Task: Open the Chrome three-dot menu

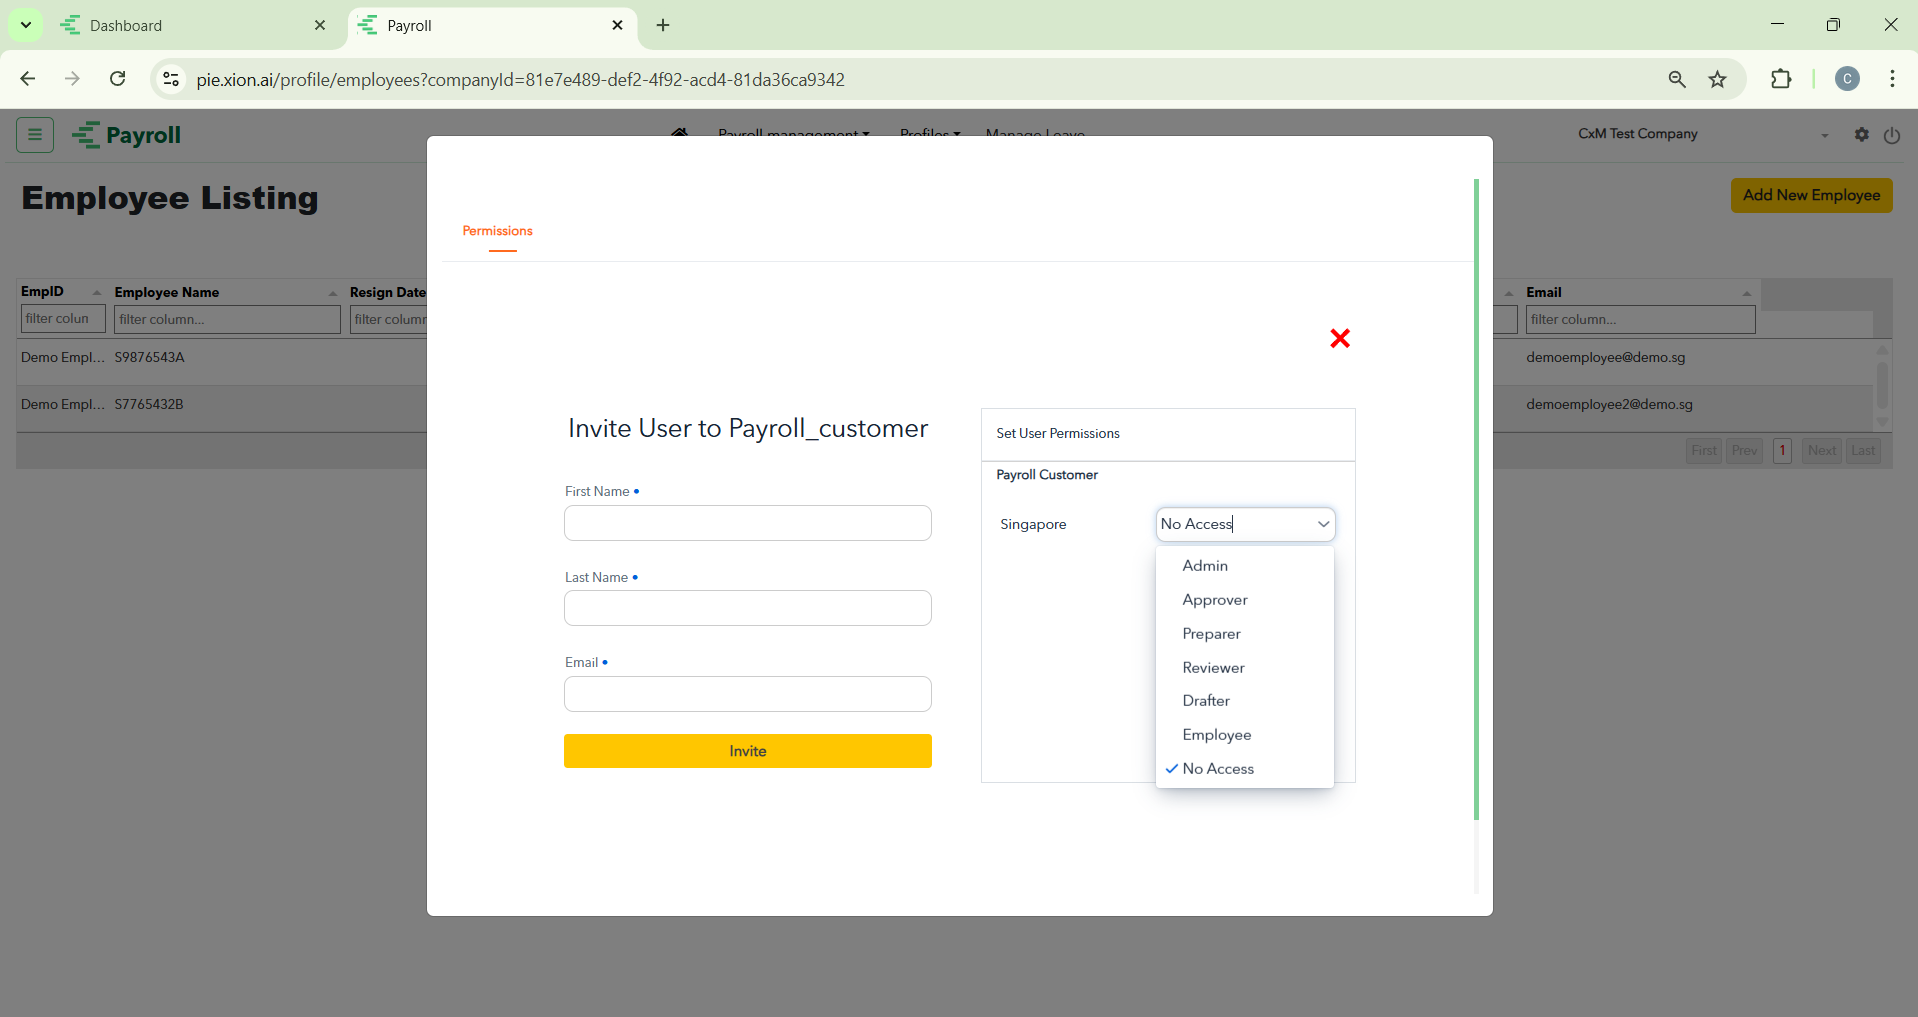Action: click(1892, 79)
